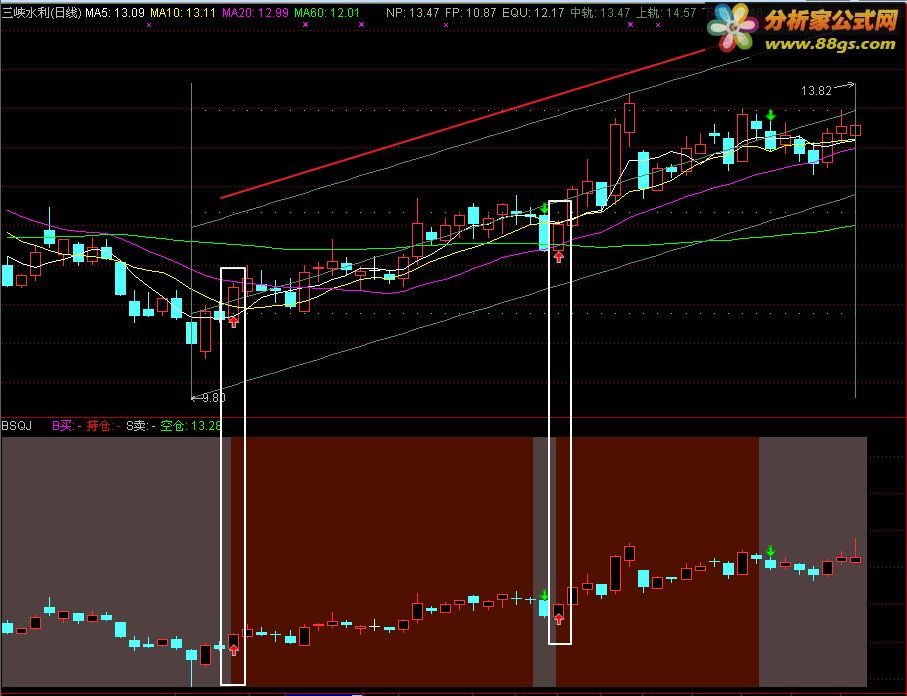Select the MA10: 13.11 indicator label
The height and width of the screenshot is (696, 907).
[183, 12]
